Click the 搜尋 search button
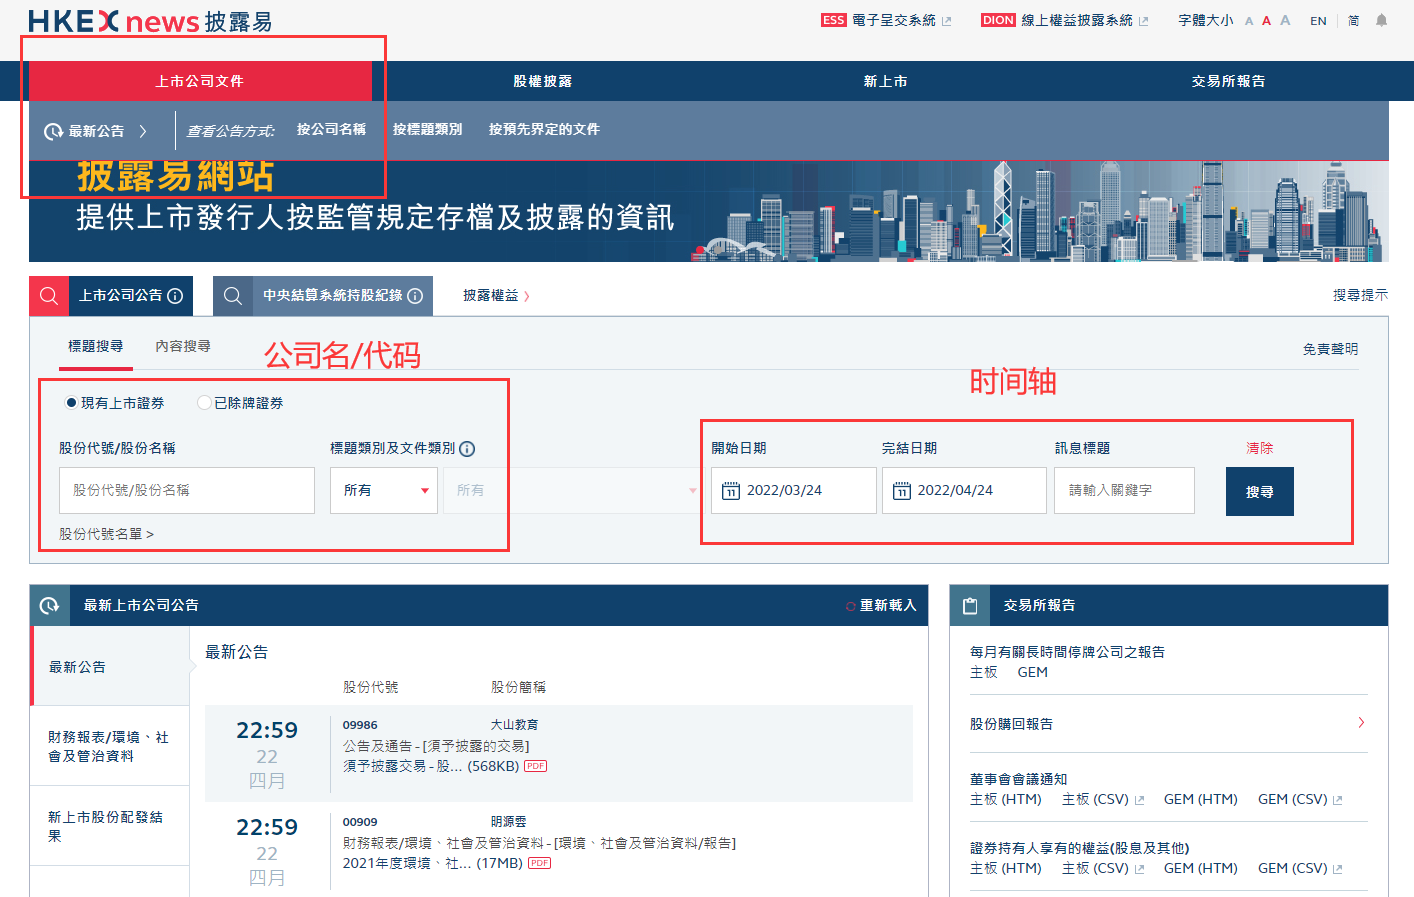The height and width of the screenshot is (897, 1414). (1260, 491)
